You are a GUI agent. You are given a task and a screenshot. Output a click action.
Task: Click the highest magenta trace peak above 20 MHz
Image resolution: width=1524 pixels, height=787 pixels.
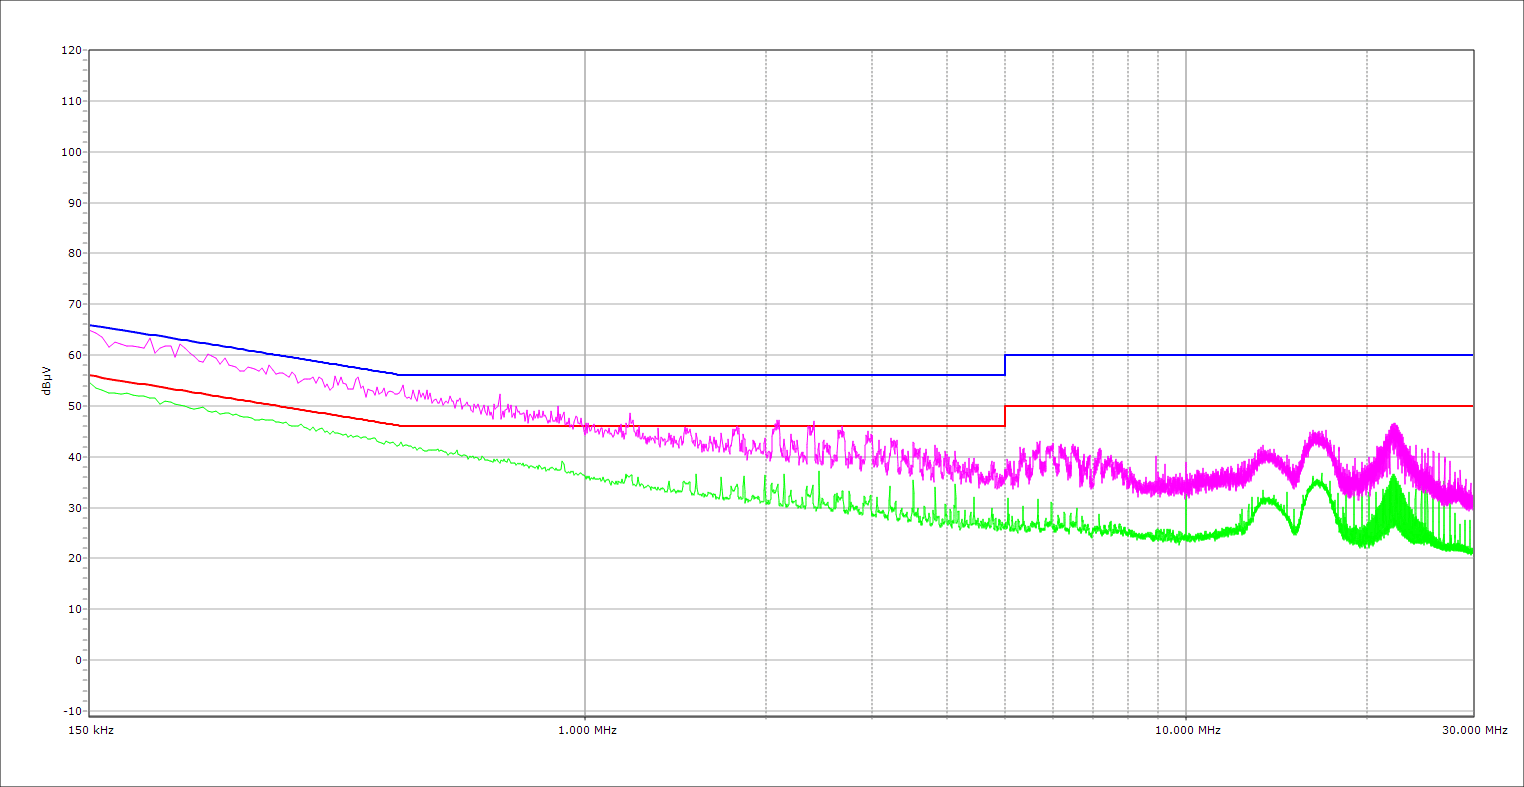pyautogui.click(x=1394, y=425)
